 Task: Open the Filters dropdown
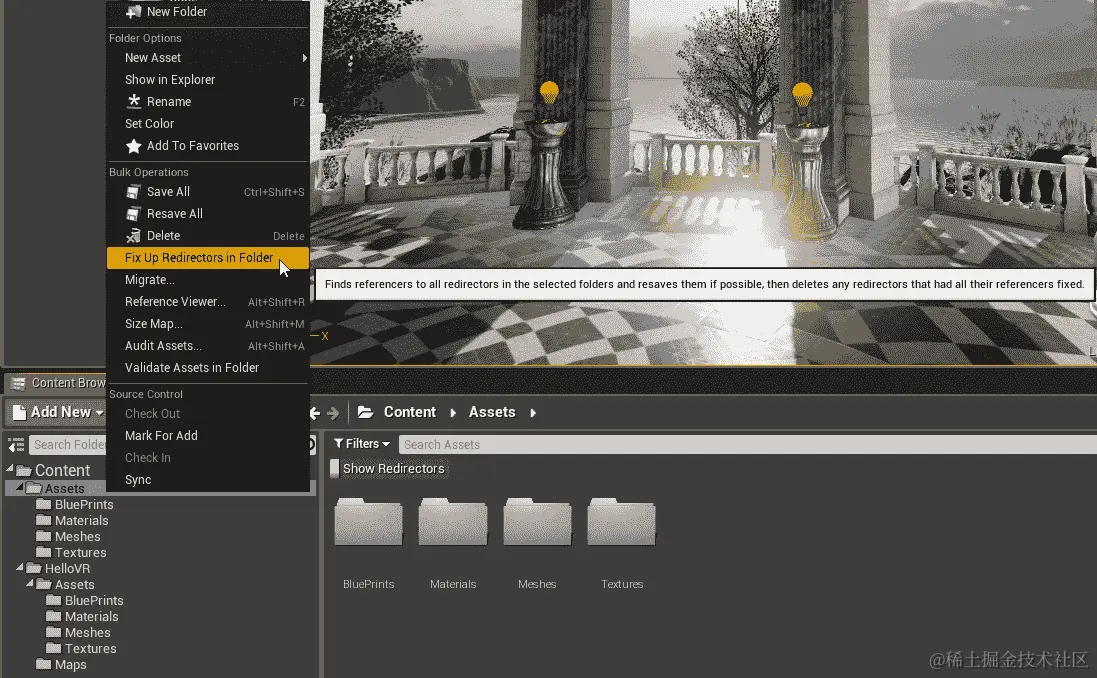point(362,444)
